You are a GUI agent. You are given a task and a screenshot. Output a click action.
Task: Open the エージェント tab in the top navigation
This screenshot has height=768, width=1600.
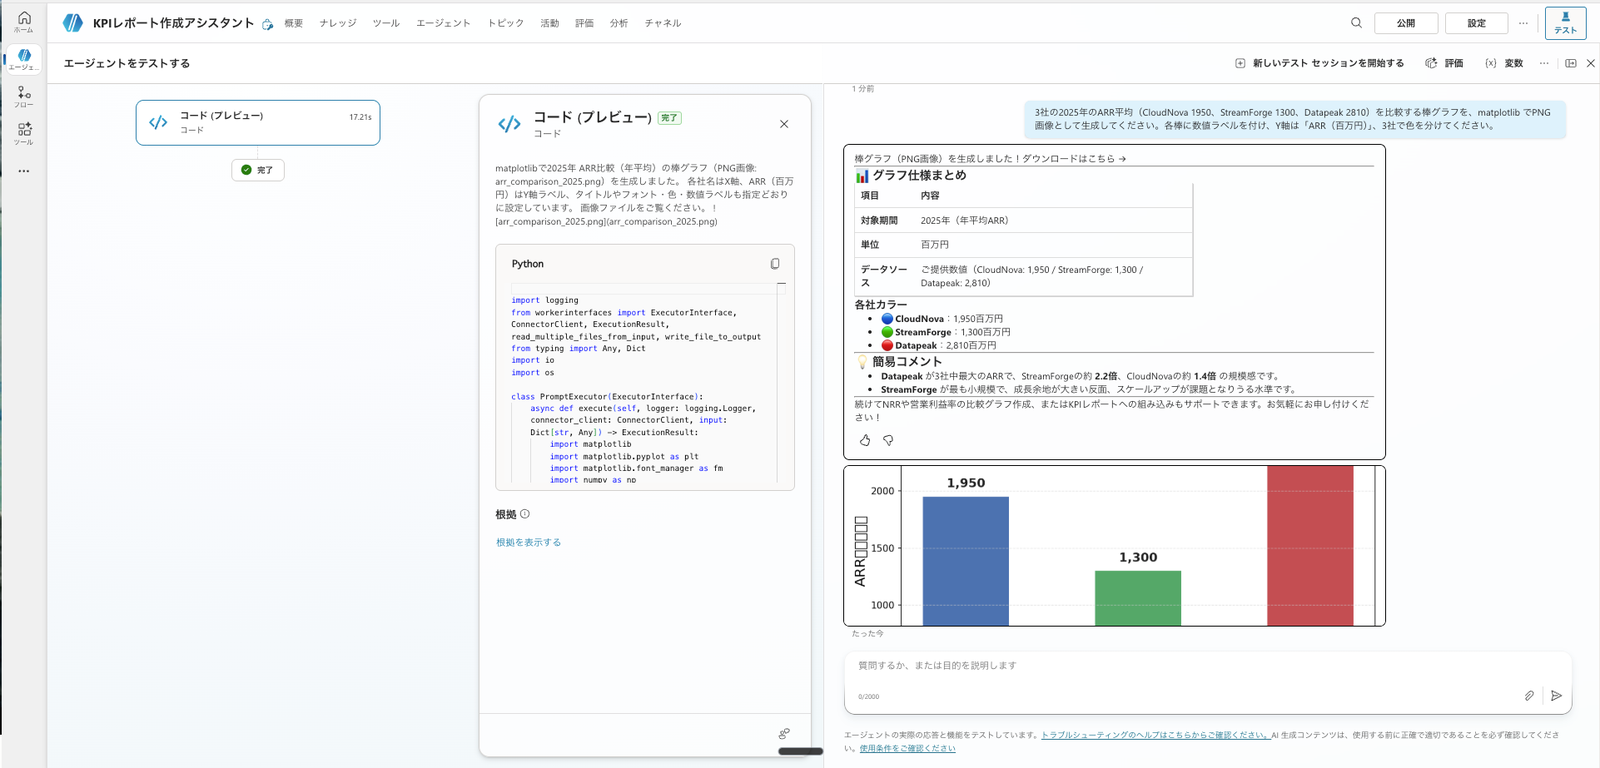click(443, 23)
